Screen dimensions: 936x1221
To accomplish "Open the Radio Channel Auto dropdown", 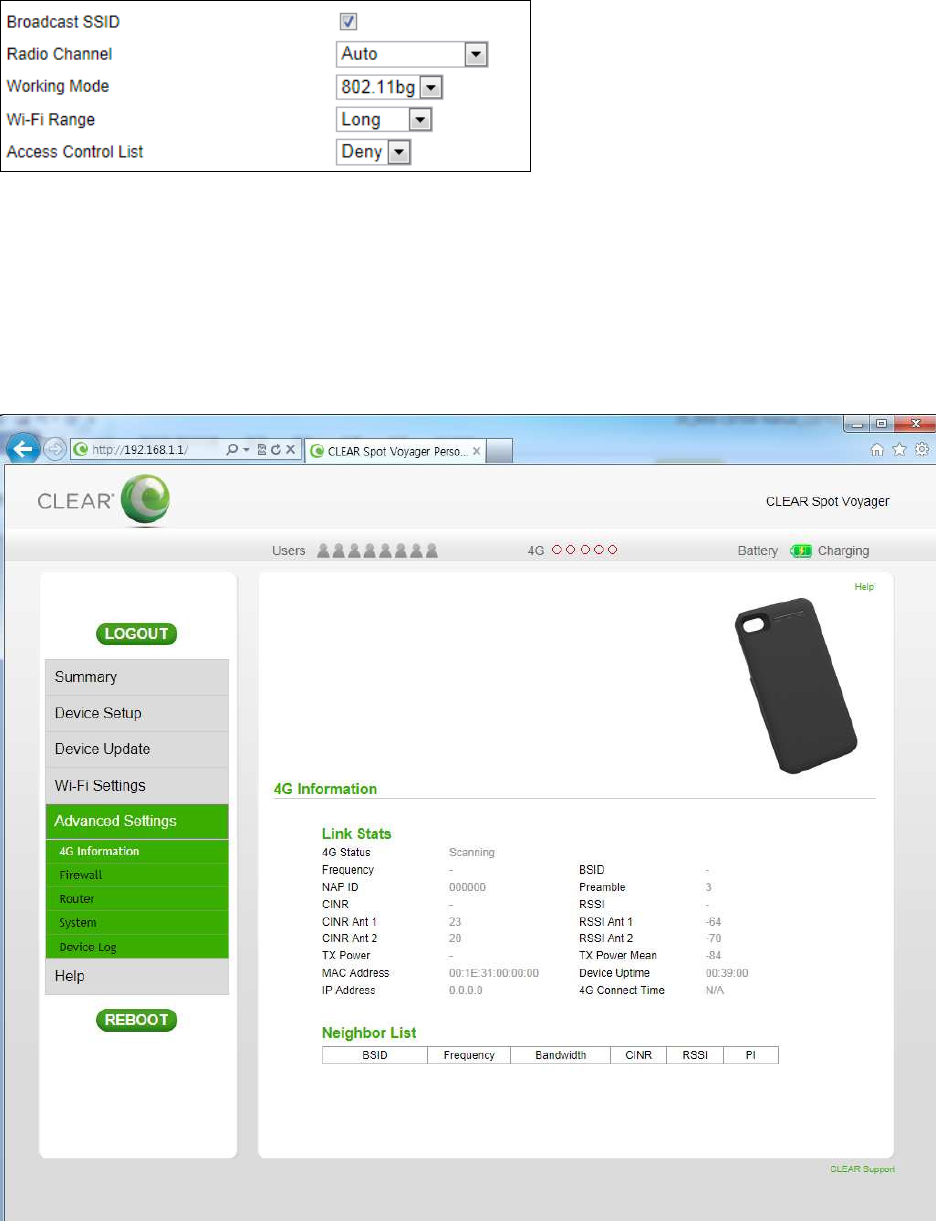I will click(412, 54).
